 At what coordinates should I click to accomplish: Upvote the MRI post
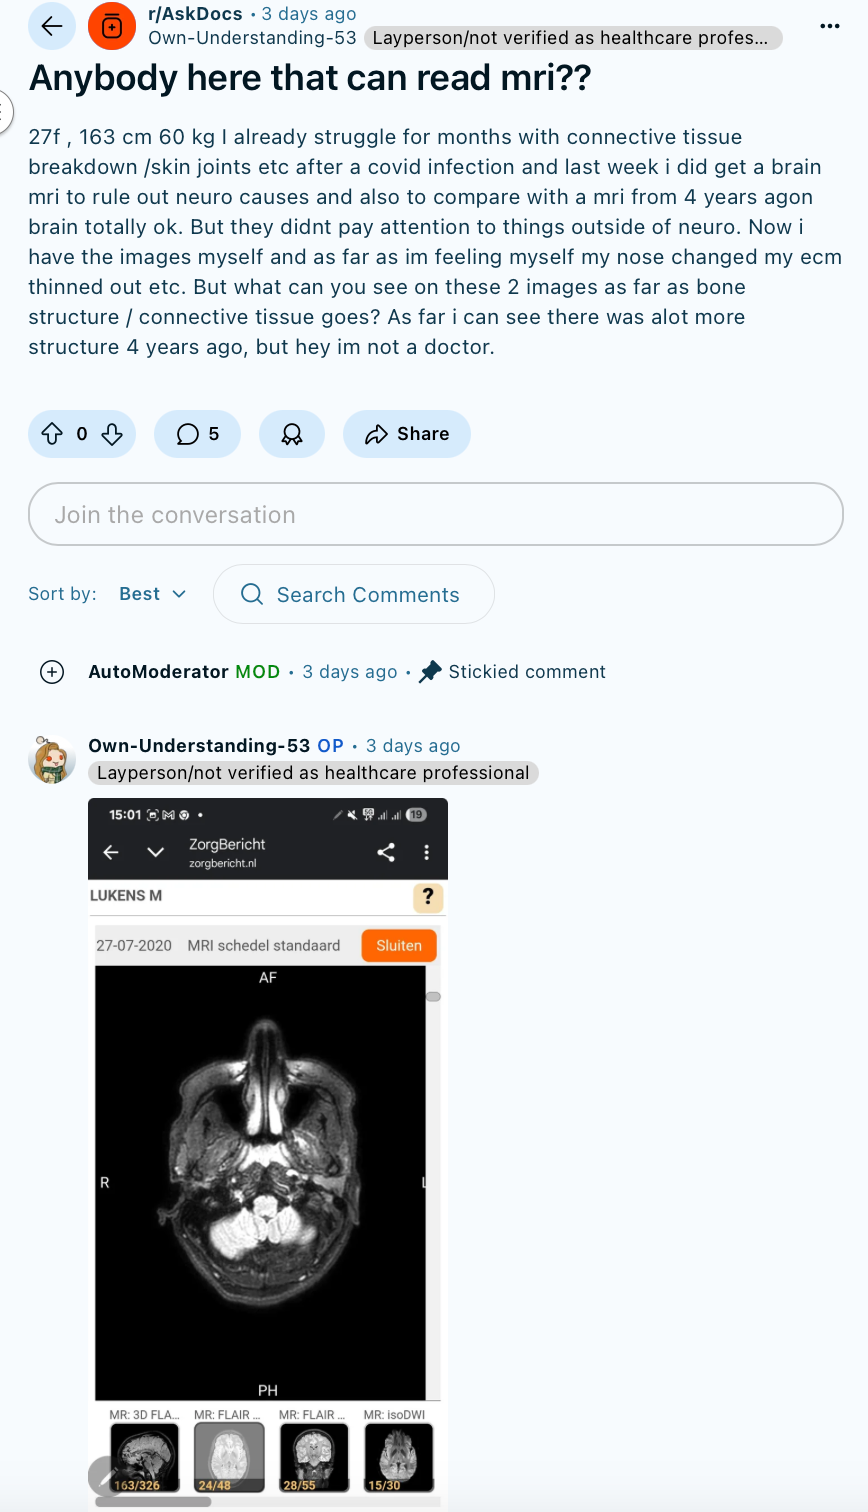pyautogui.click(x=52, y=434)
